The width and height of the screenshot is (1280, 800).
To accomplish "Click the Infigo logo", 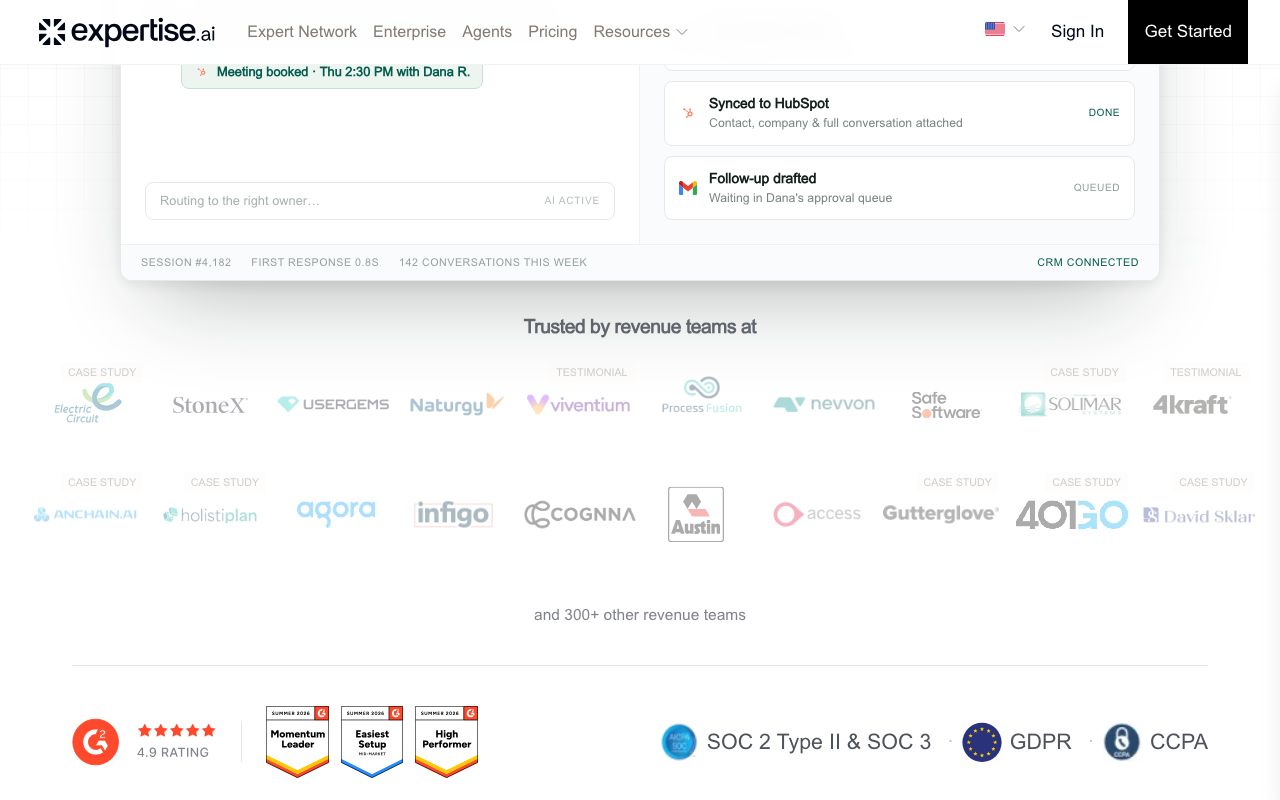I will pyautogui.click(x=453, y=514).
